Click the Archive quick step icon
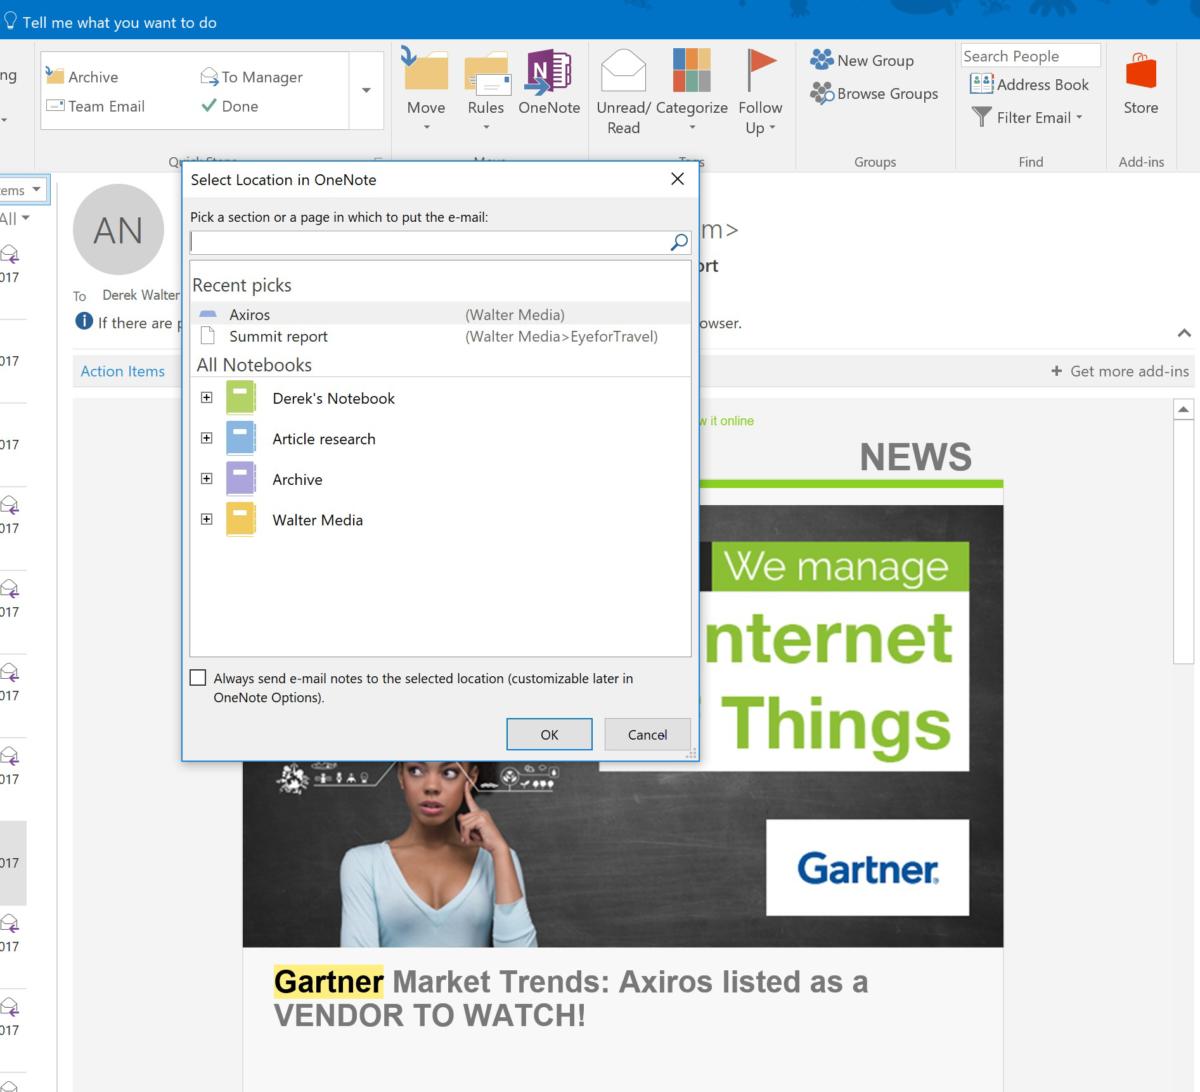This screenshot has height=1092, width=1200. (54, 76)
